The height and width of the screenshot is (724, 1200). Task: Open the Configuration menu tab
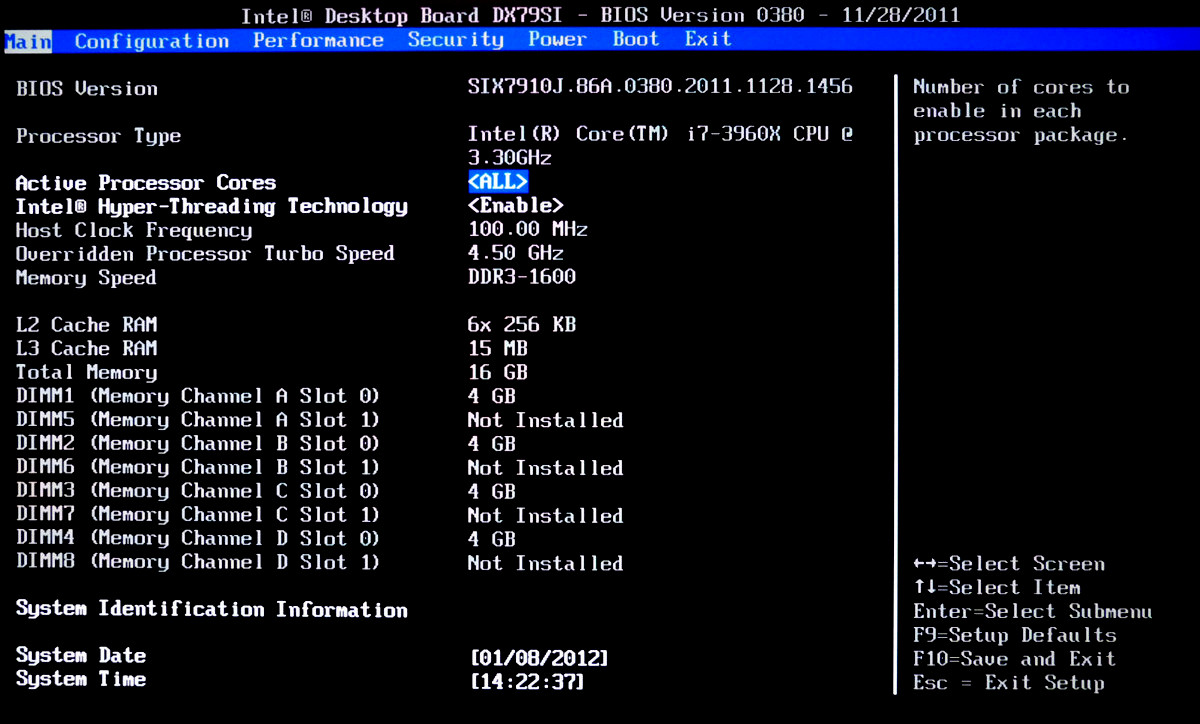click(x=152, y=41)
